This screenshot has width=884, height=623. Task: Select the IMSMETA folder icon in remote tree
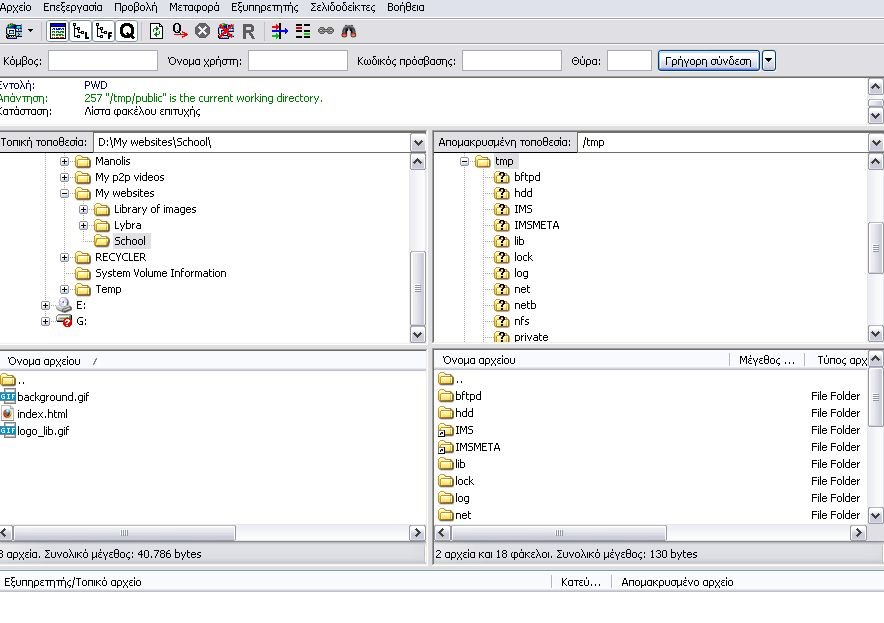[x=502, y=226]
